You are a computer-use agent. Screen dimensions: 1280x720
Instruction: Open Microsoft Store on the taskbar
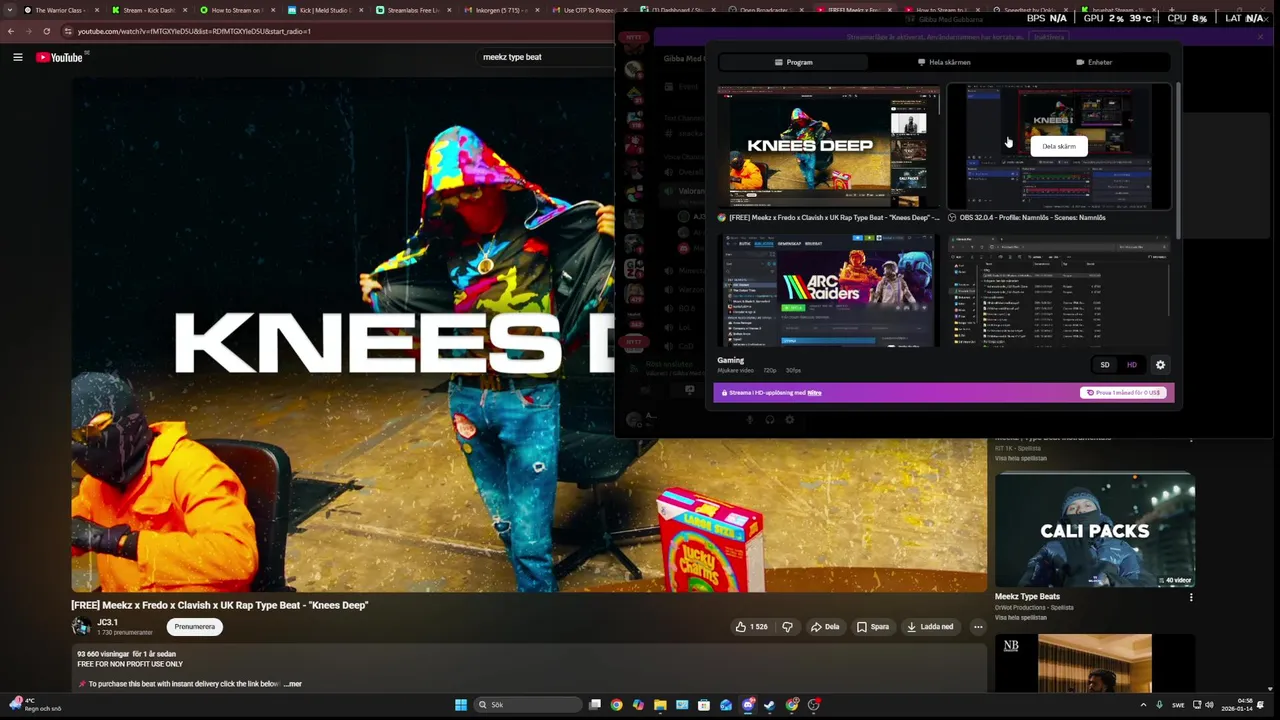[704, 705]
